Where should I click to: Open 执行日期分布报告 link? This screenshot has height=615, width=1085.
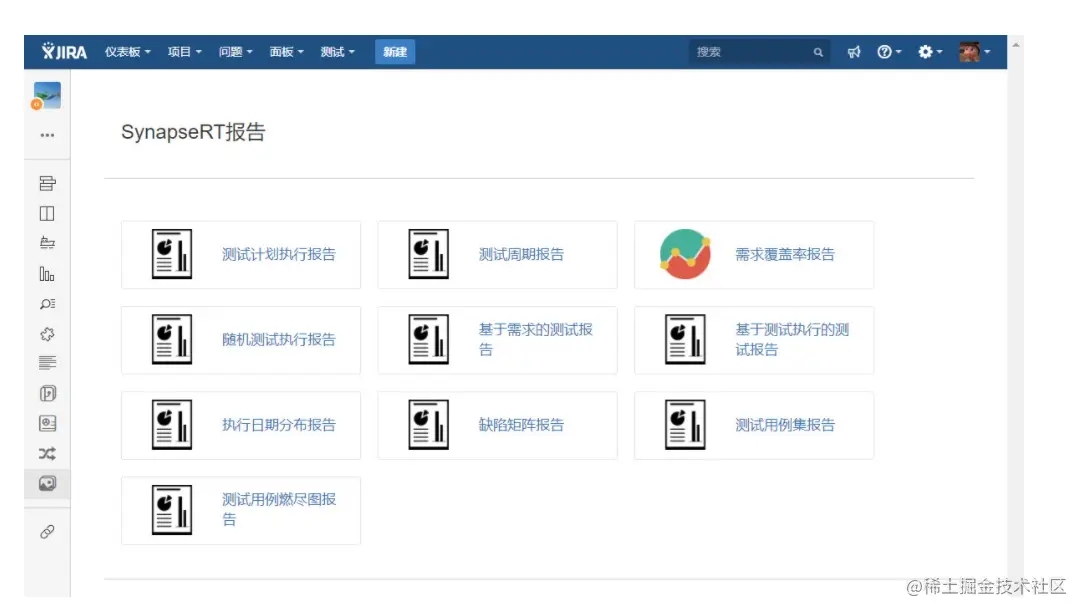(279, 425)
